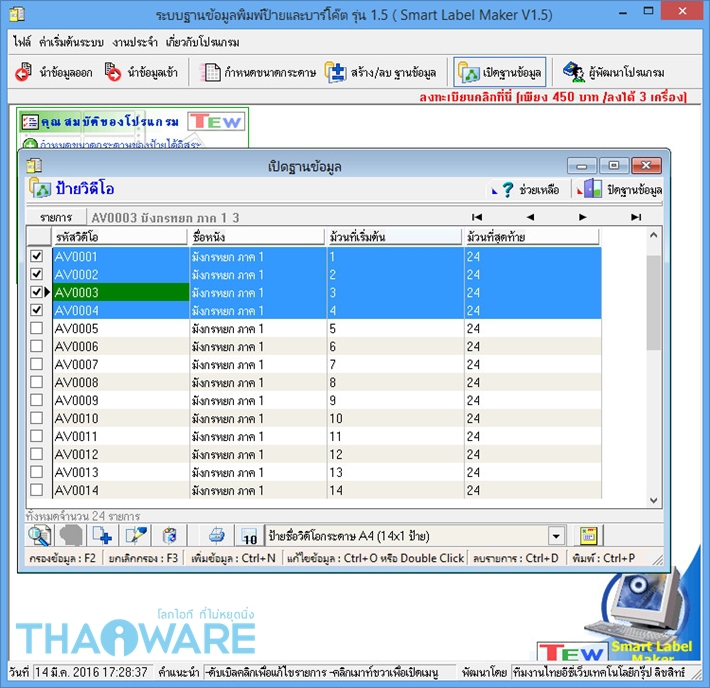
Task: Click the import data (นำข้อมูลเข้า) toolbar icon
Action: click(x=113, y=72)
